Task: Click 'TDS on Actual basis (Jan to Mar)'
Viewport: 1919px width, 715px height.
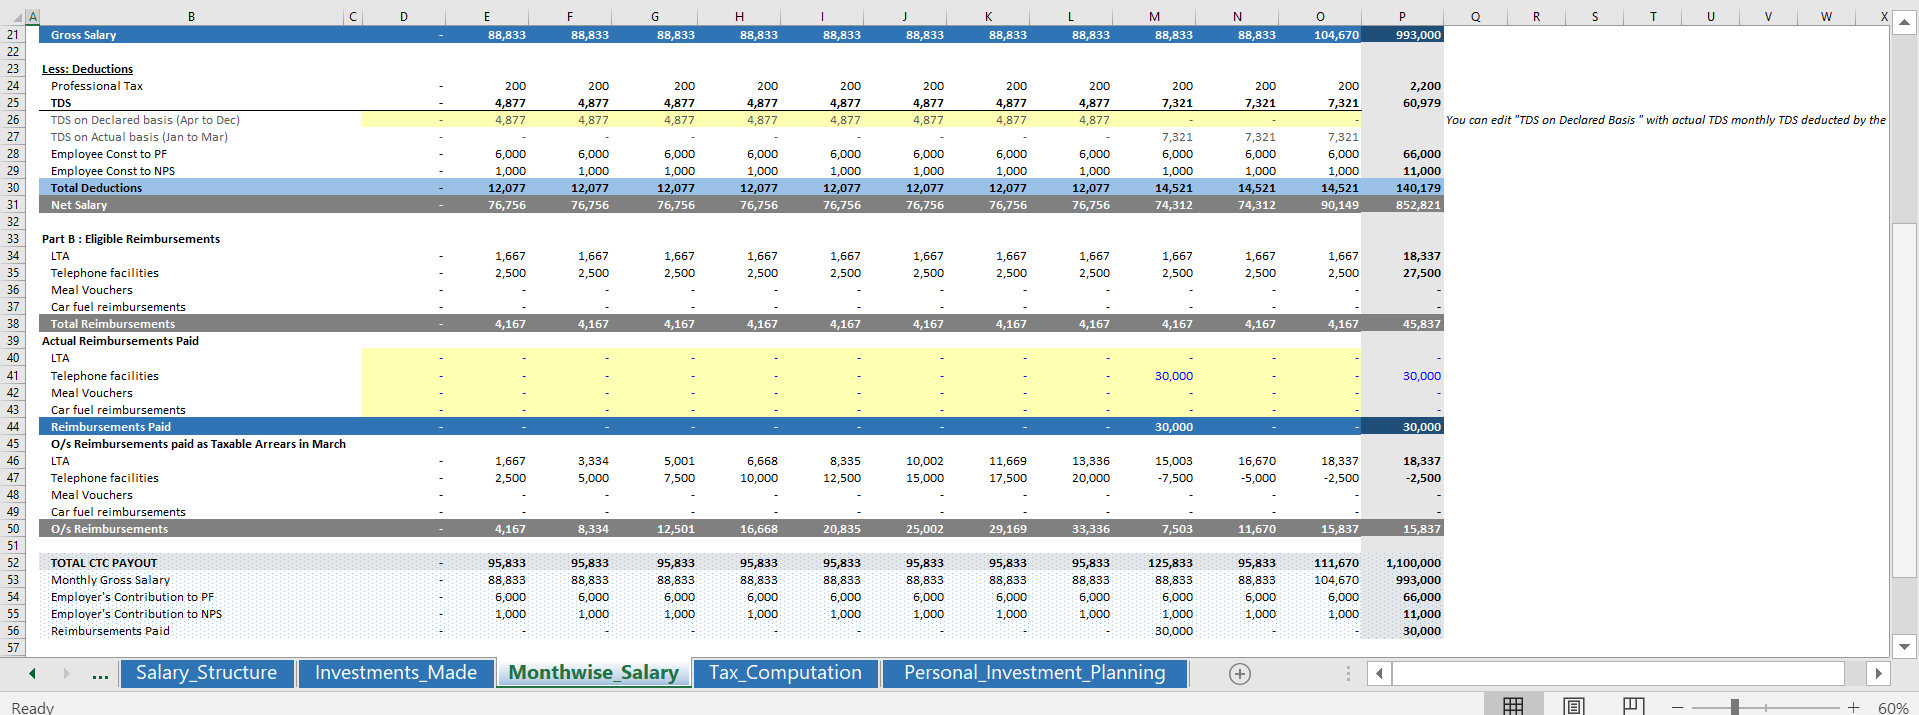Action: [139, 137]
